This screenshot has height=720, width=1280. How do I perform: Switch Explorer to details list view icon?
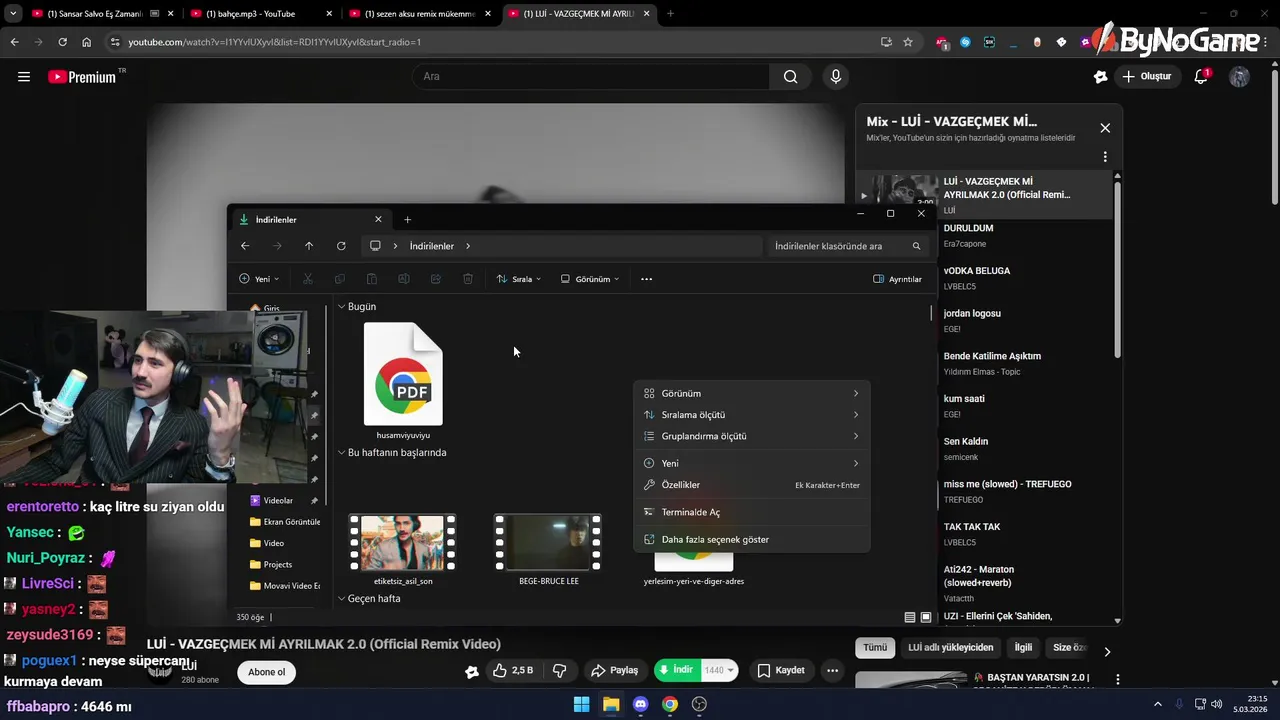click(x=910, y=617)
